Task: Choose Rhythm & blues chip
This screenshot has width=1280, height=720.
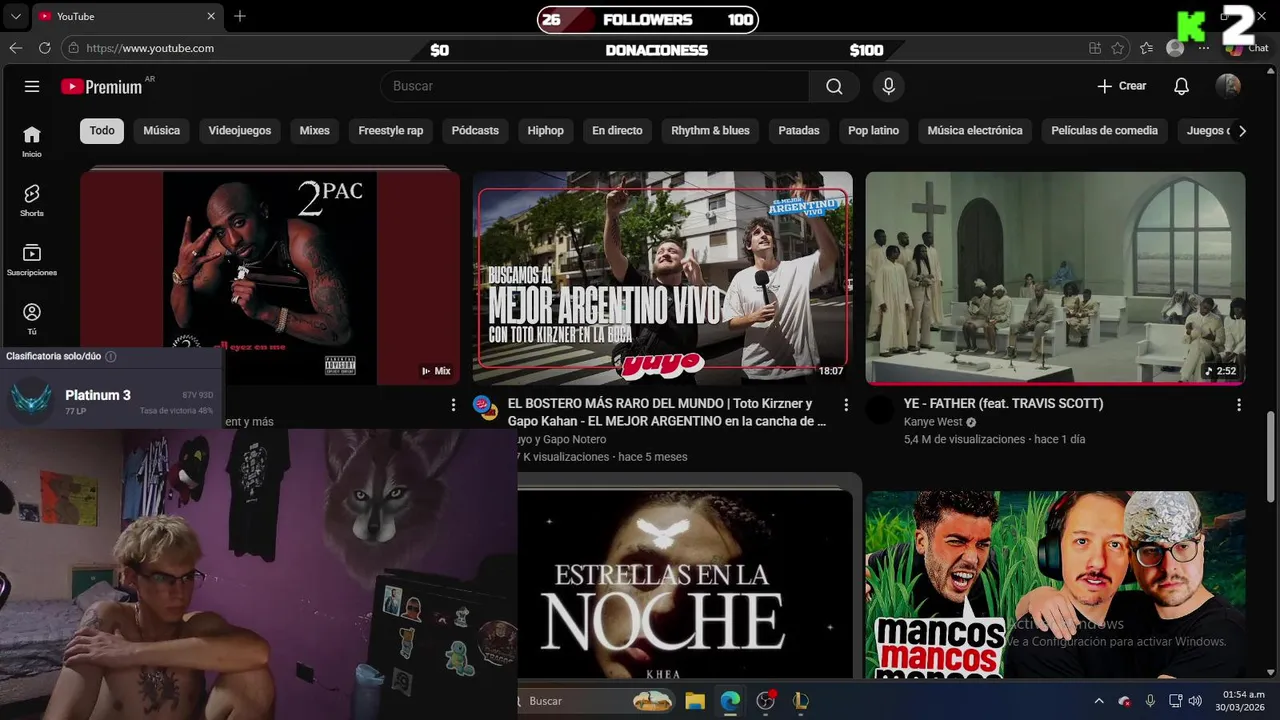Action: point(710,131)
